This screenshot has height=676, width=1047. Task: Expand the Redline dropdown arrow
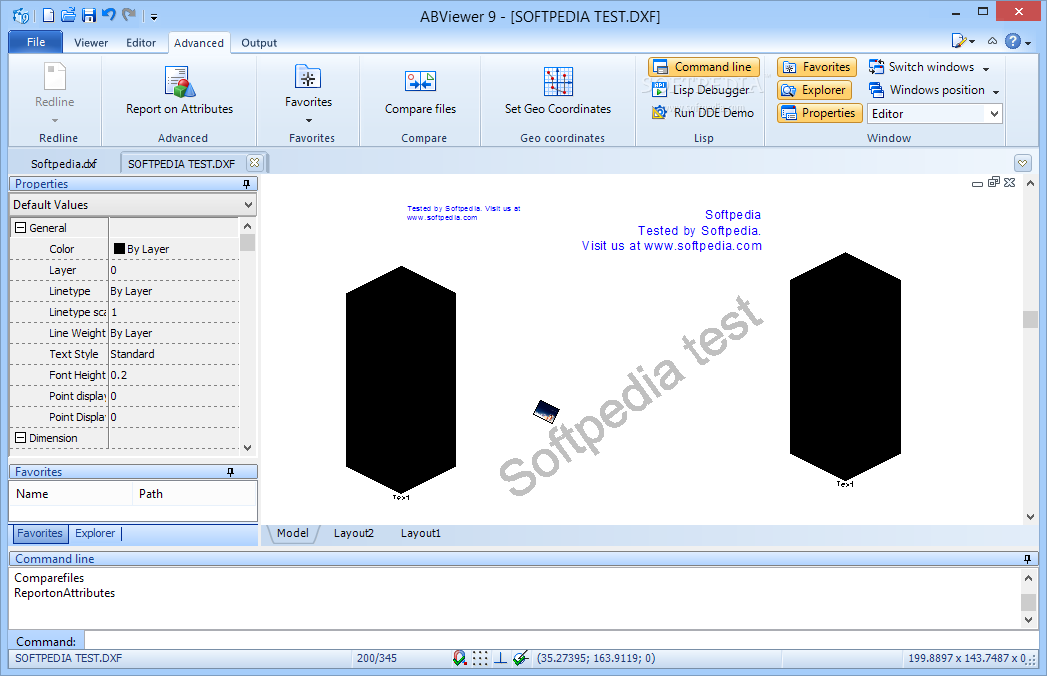click(x=55, y=121)
